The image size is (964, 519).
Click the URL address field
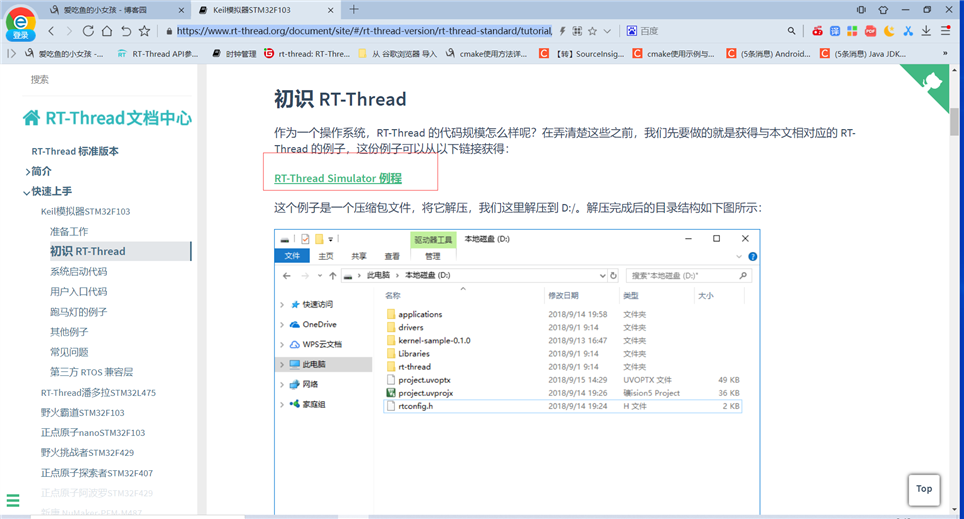point(364,31)
